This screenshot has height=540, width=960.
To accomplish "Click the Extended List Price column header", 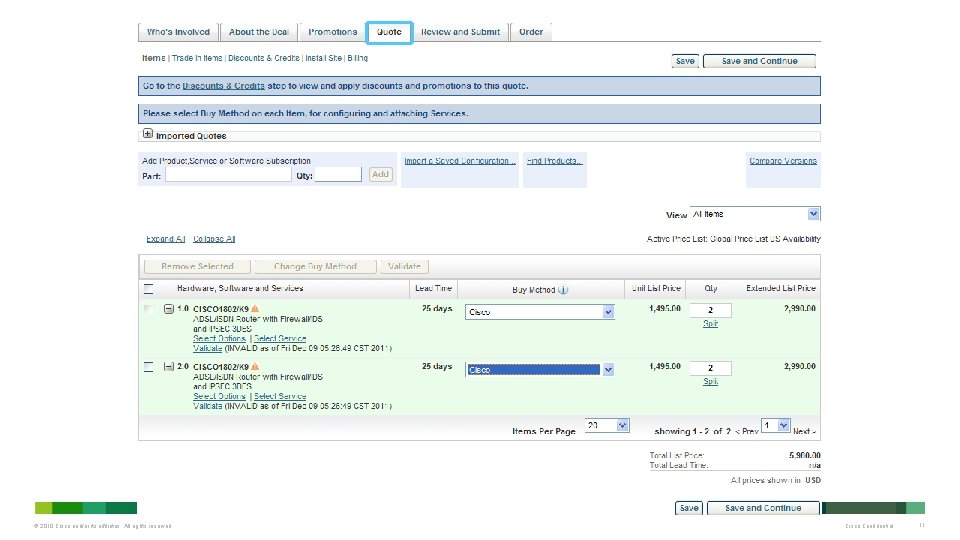I will [x=781, y=288].
